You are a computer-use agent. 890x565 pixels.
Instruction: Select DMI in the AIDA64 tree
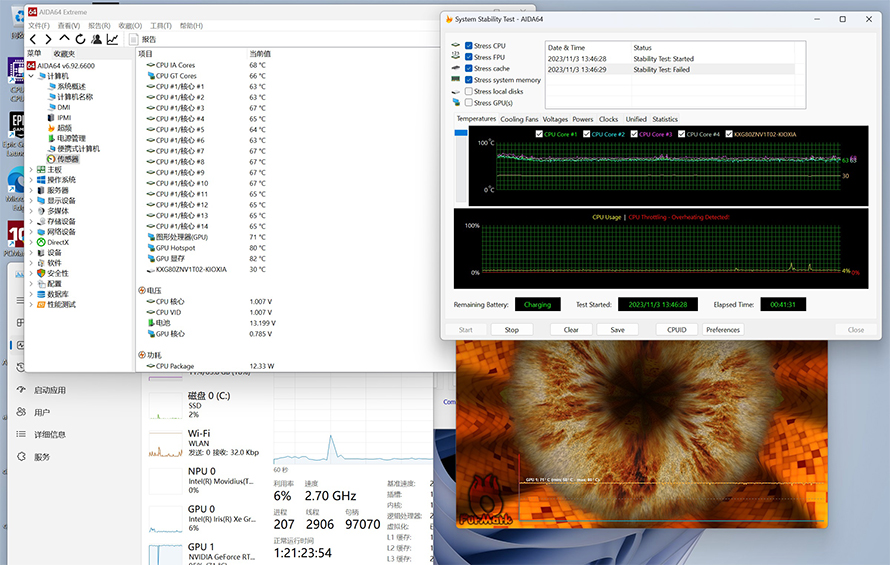59,107
